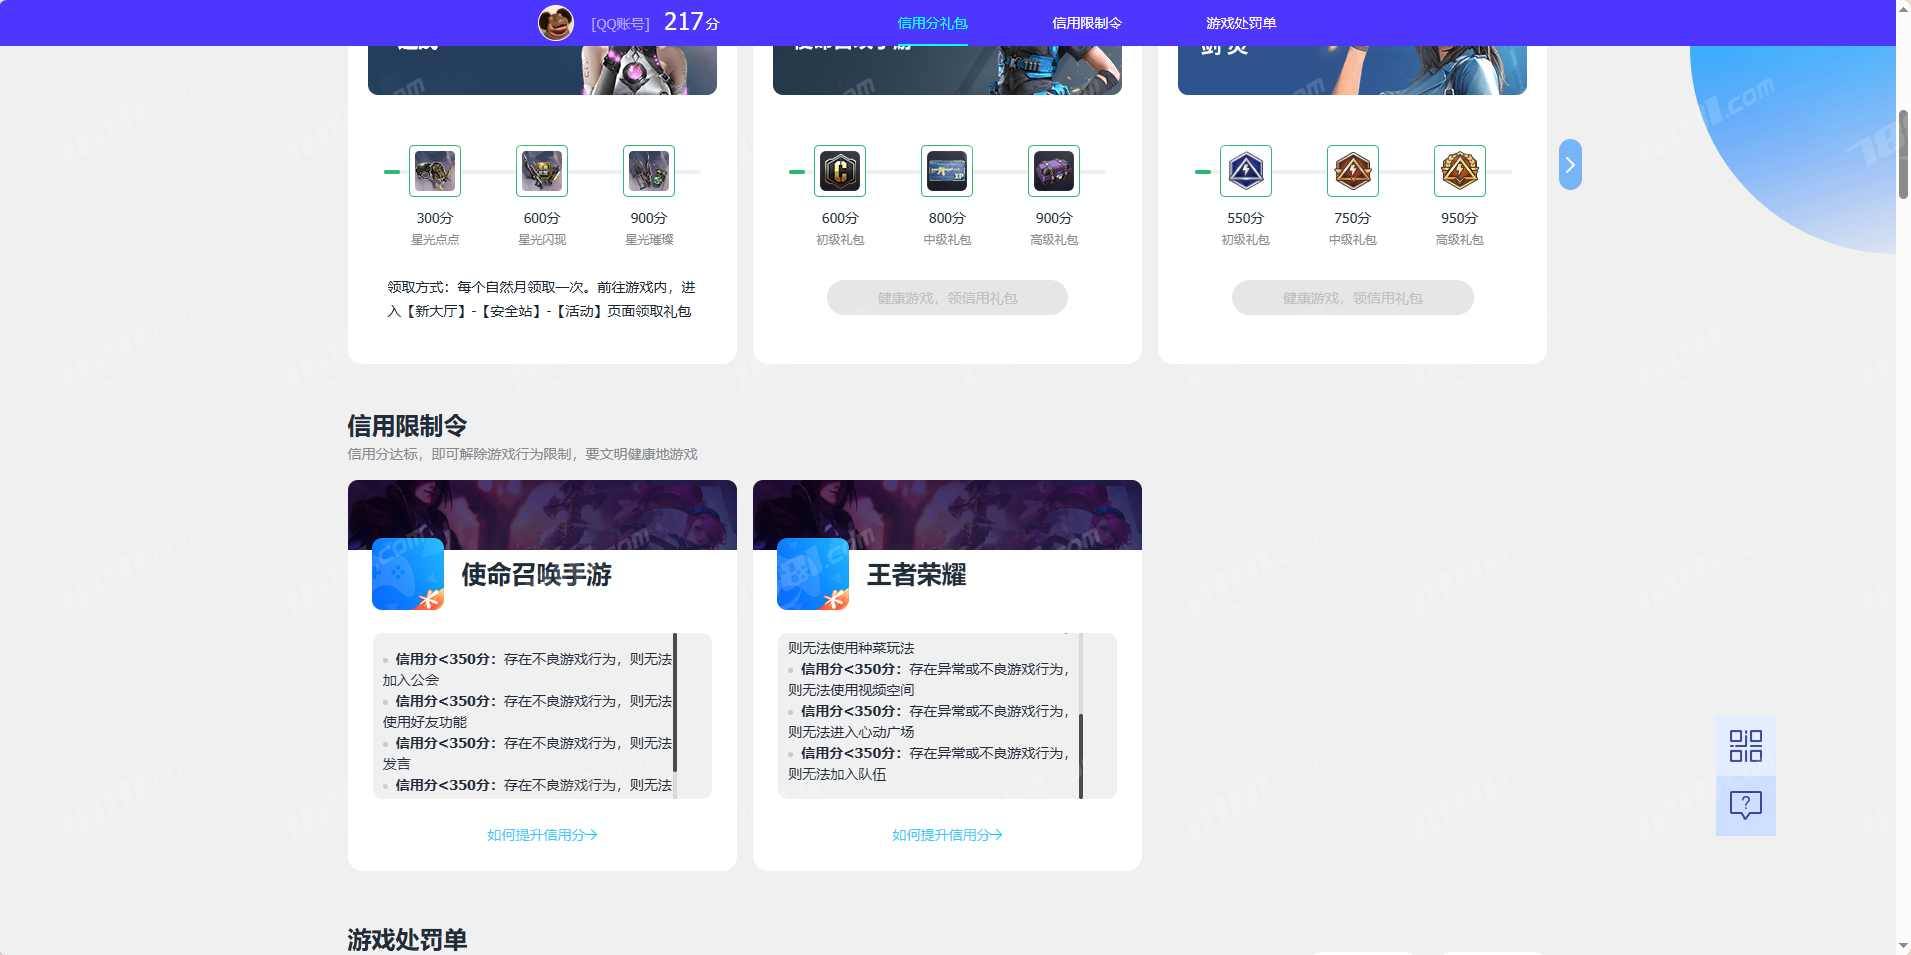
Task: Click the 750分 中级礼包 badge icon
Action: click(x=1353, y=171)
